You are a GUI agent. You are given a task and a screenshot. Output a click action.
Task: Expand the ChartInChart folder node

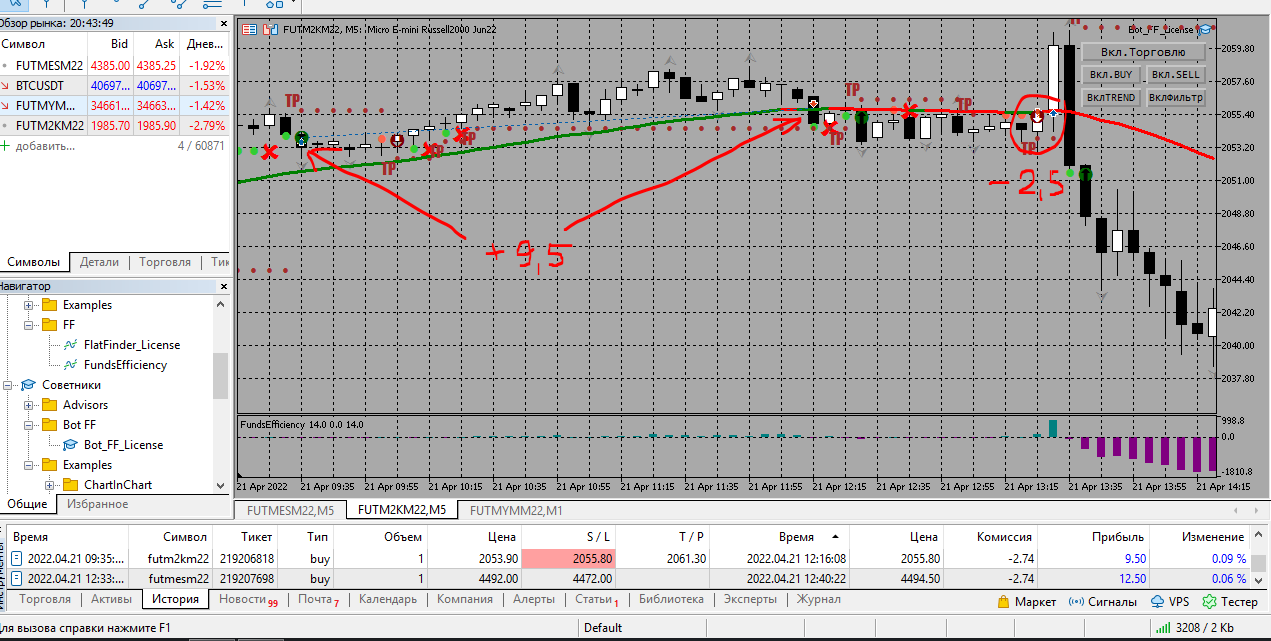tap(49, 485)
